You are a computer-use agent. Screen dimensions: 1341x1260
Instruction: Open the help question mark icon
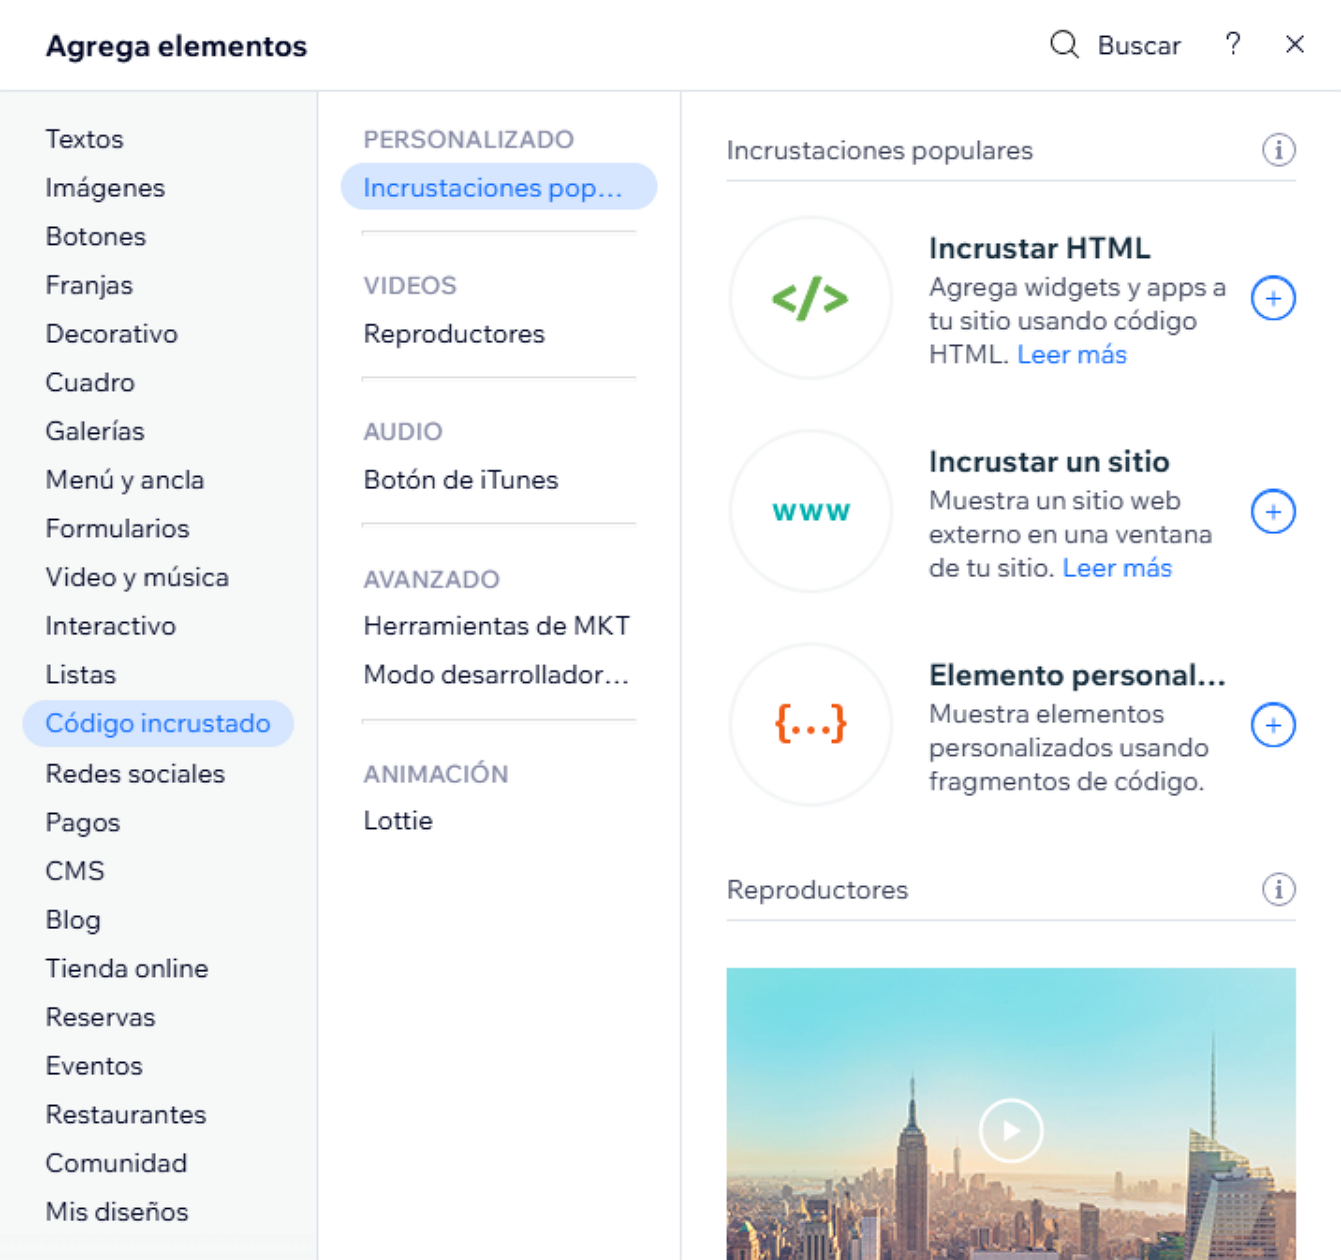tap(1233, 44)
